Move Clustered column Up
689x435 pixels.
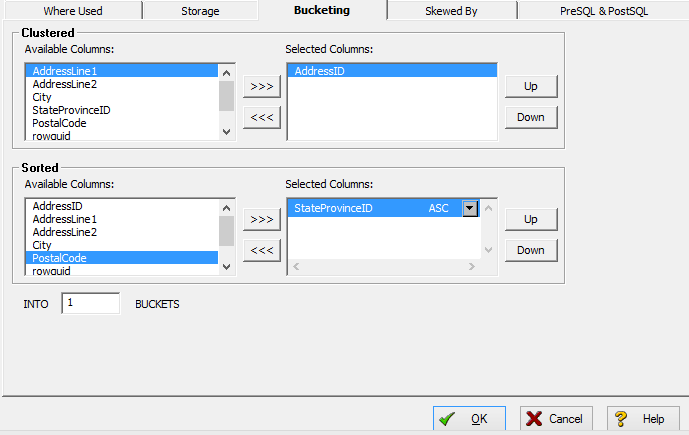[531, 87]
